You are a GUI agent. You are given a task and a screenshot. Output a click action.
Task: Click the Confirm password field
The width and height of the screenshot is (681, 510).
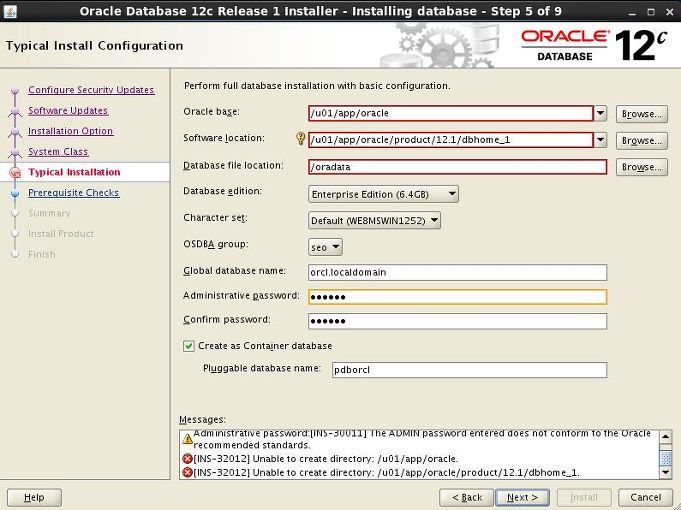point(457,321)
